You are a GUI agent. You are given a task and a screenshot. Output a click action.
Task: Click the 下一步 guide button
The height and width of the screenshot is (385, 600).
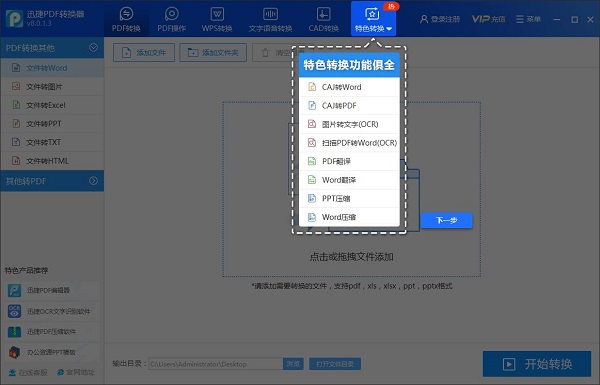446,220
